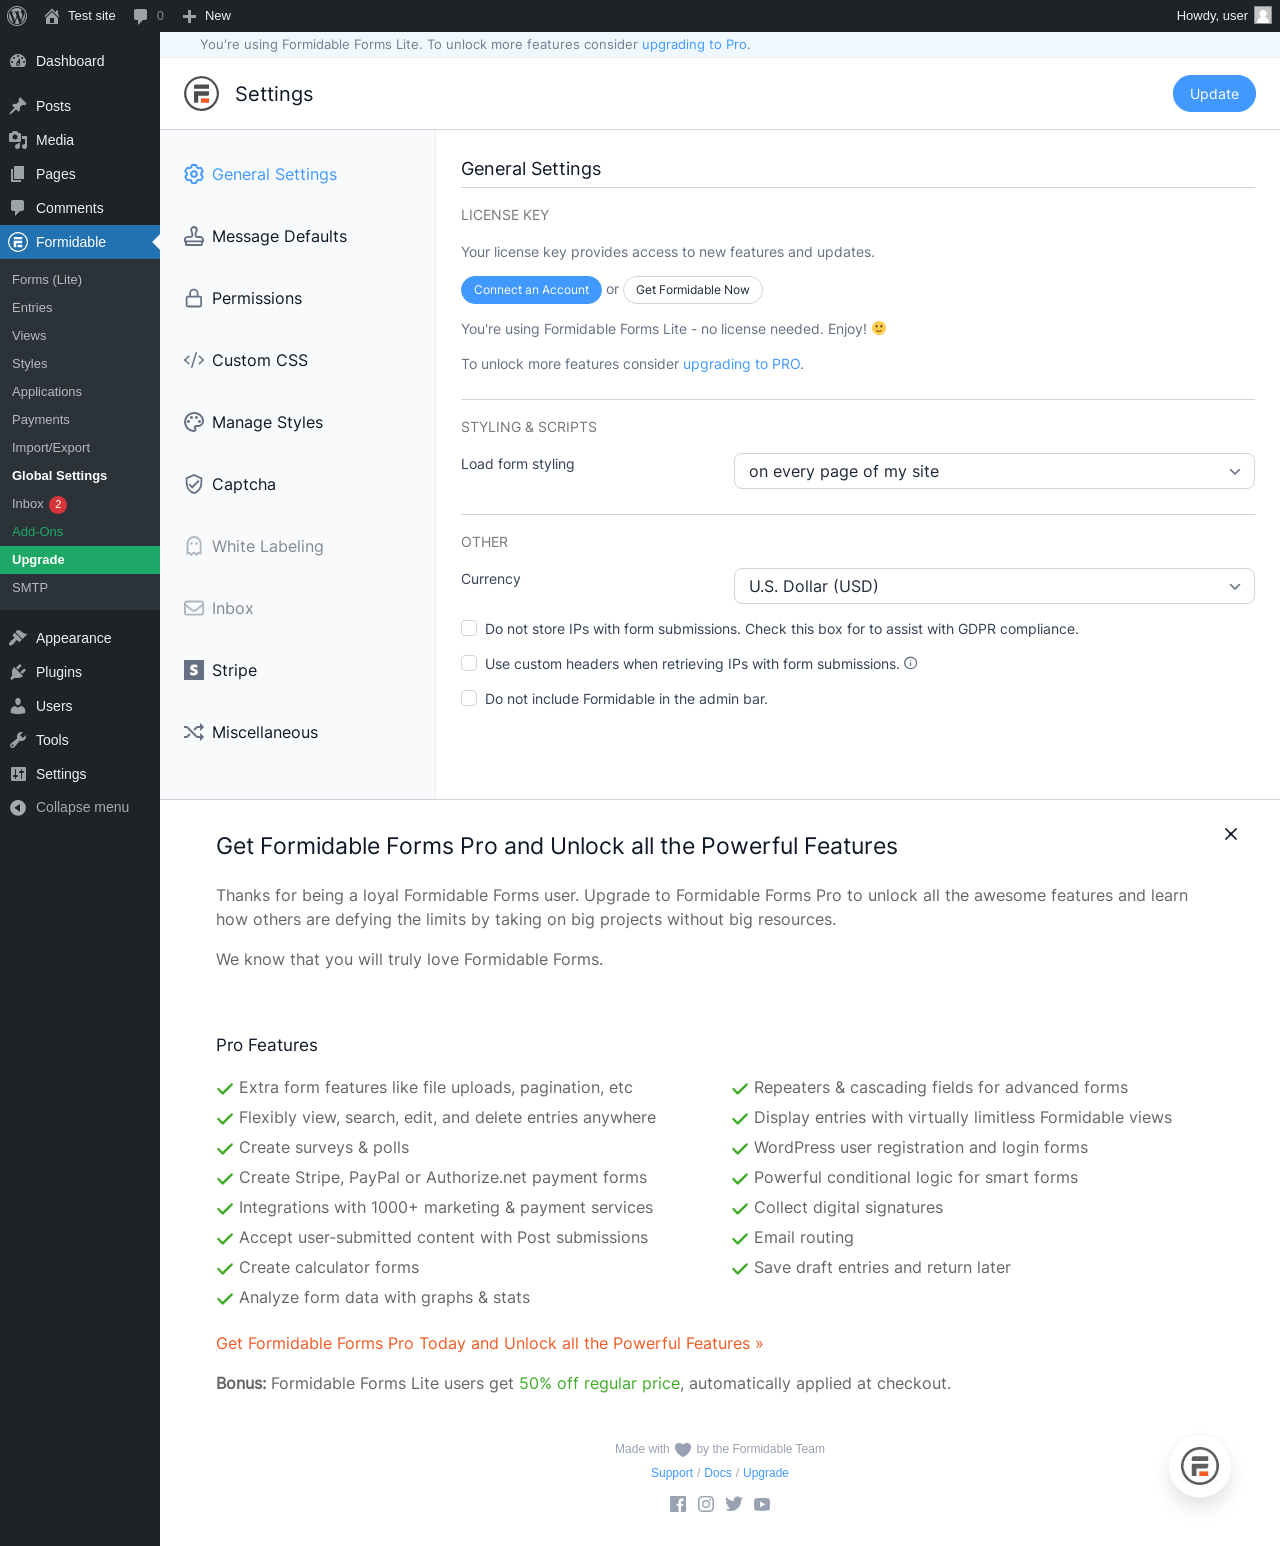The height and width of the screenshot is (1546, 1280).
Task: Open the Load form styling dropdown
Action: (x=994, y=471)
